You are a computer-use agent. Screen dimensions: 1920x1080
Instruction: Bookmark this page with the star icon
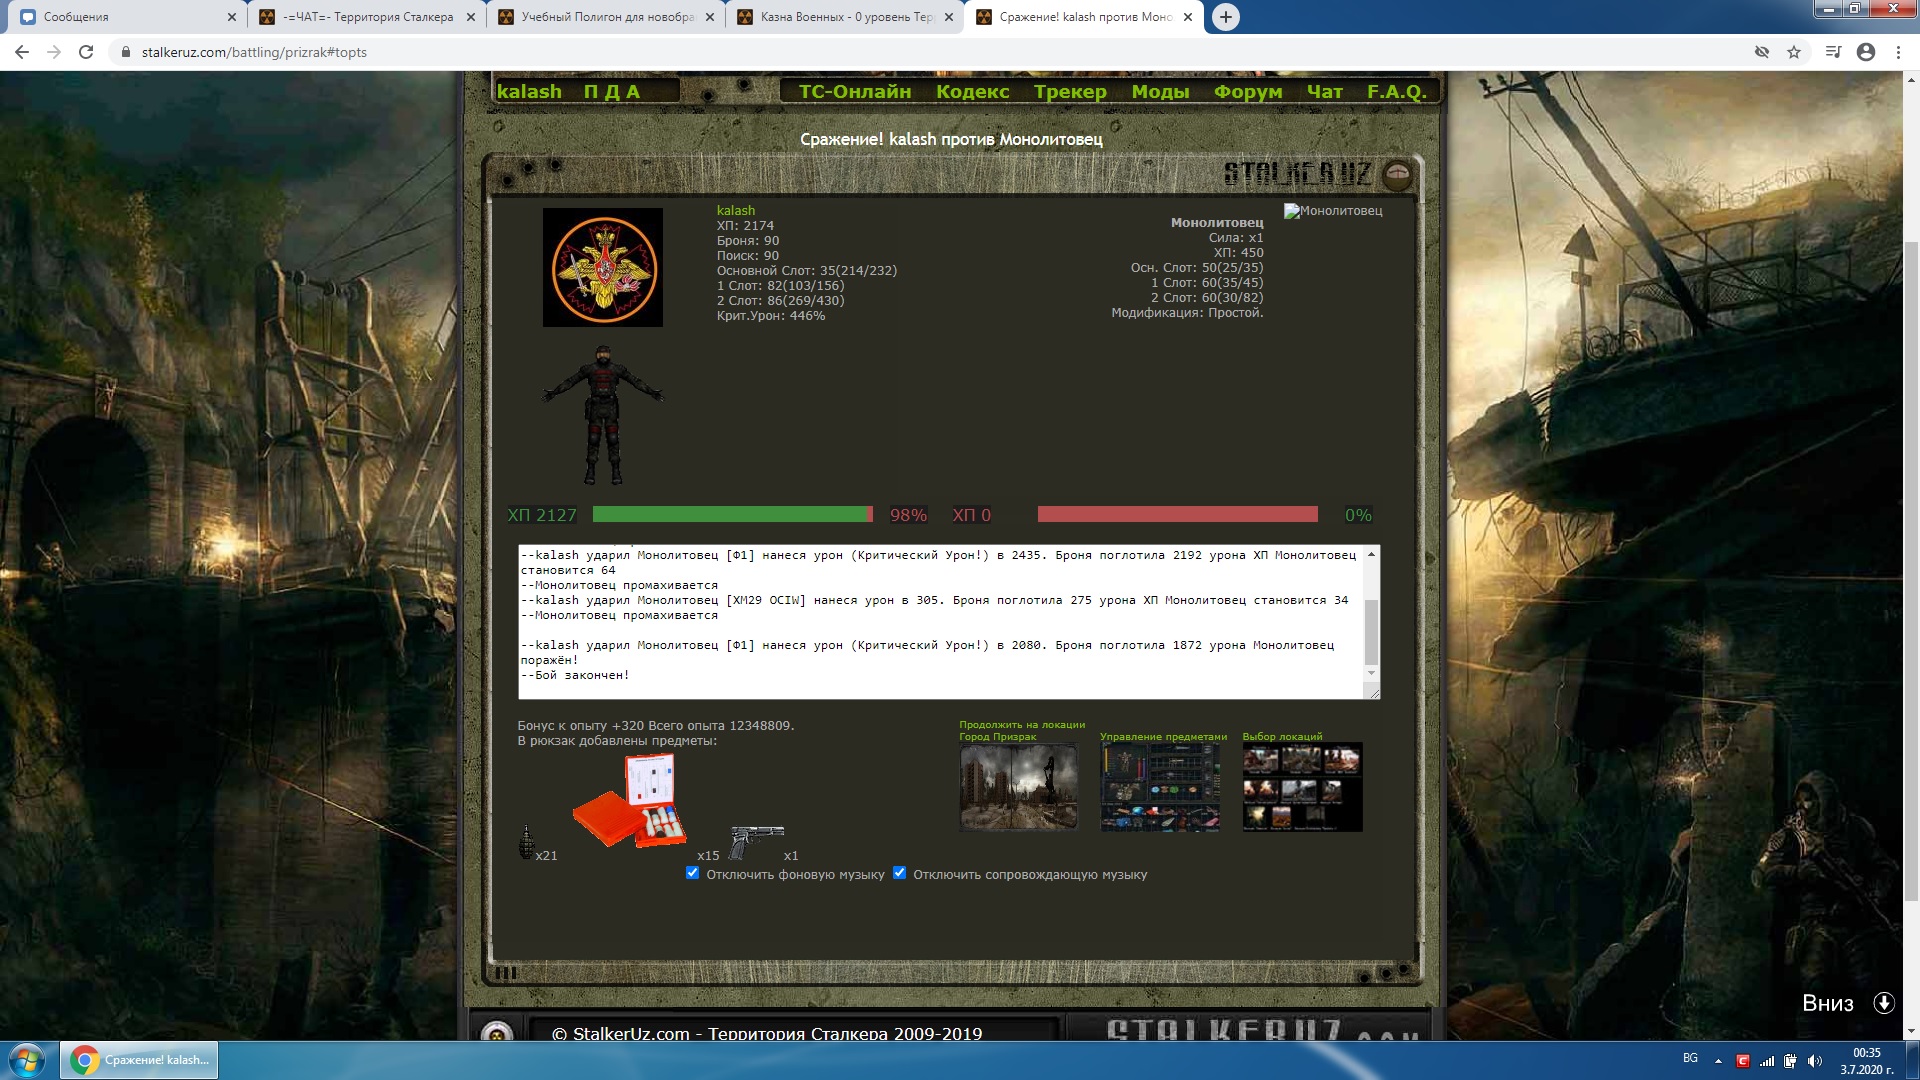[1794, 52]
